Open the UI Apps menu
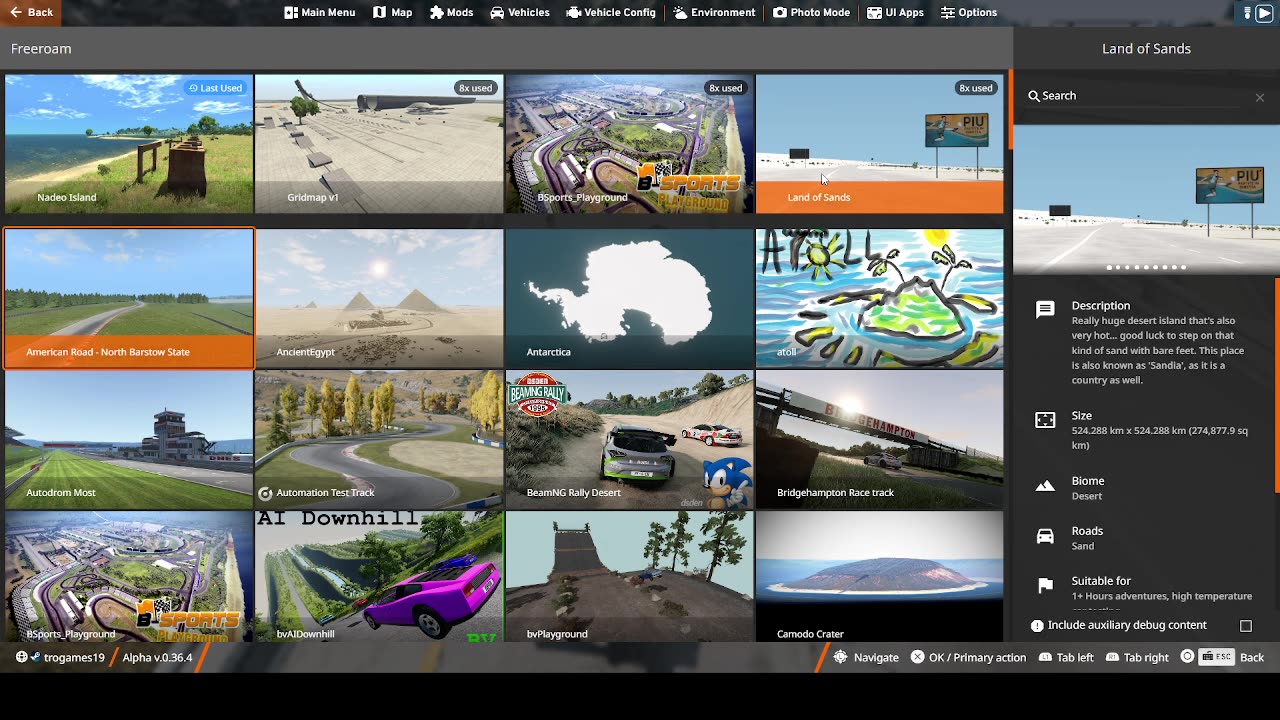This screenshot has width=1280, height=720. (895, 12)
